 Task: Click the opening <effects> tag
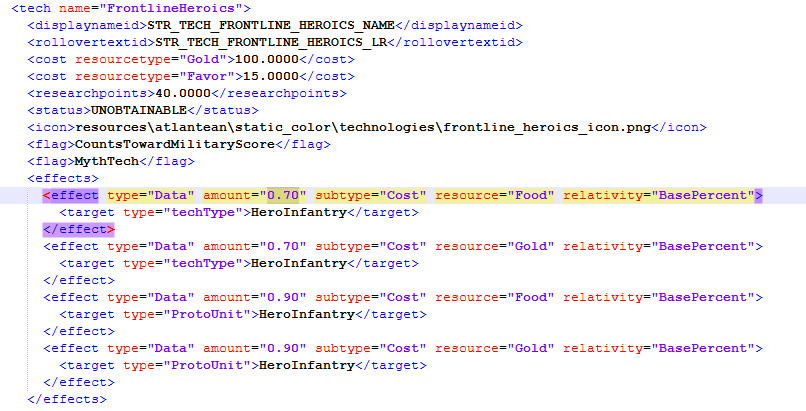click(x=63, y=178)
